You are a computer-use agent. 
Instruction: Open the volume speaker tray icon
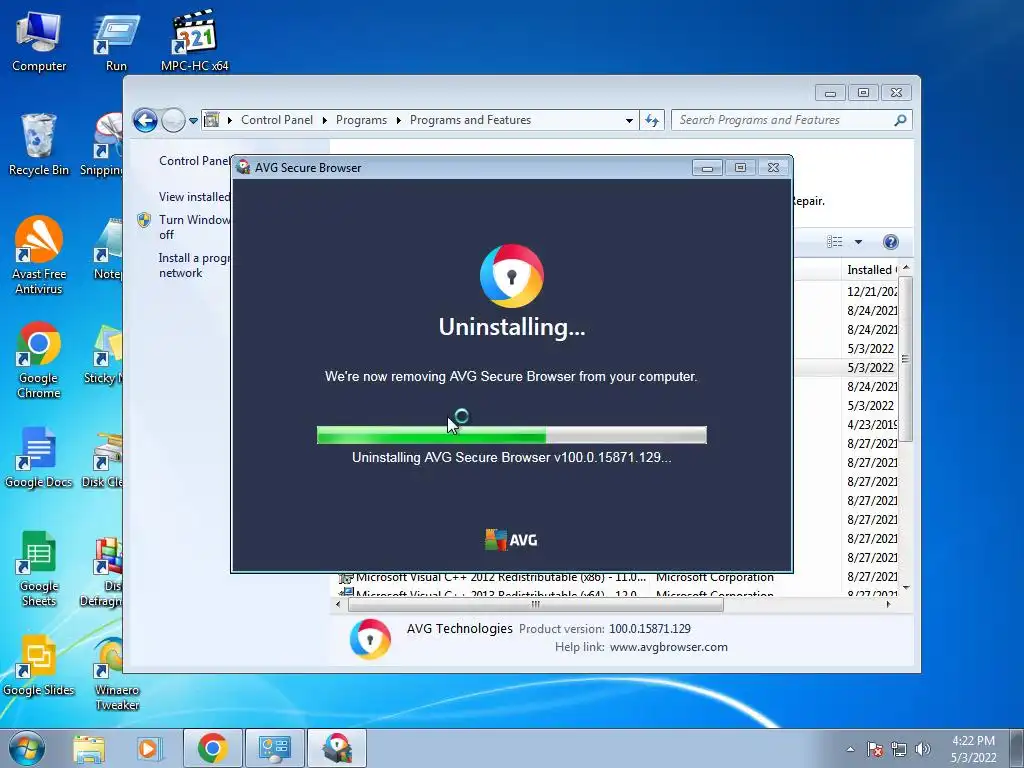pyautogui.click(x=922, y=749)
